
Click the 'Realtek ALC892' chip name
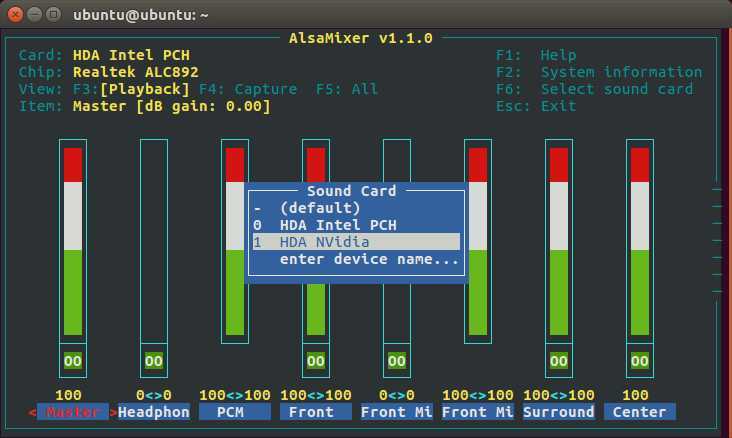pos(136,72)
